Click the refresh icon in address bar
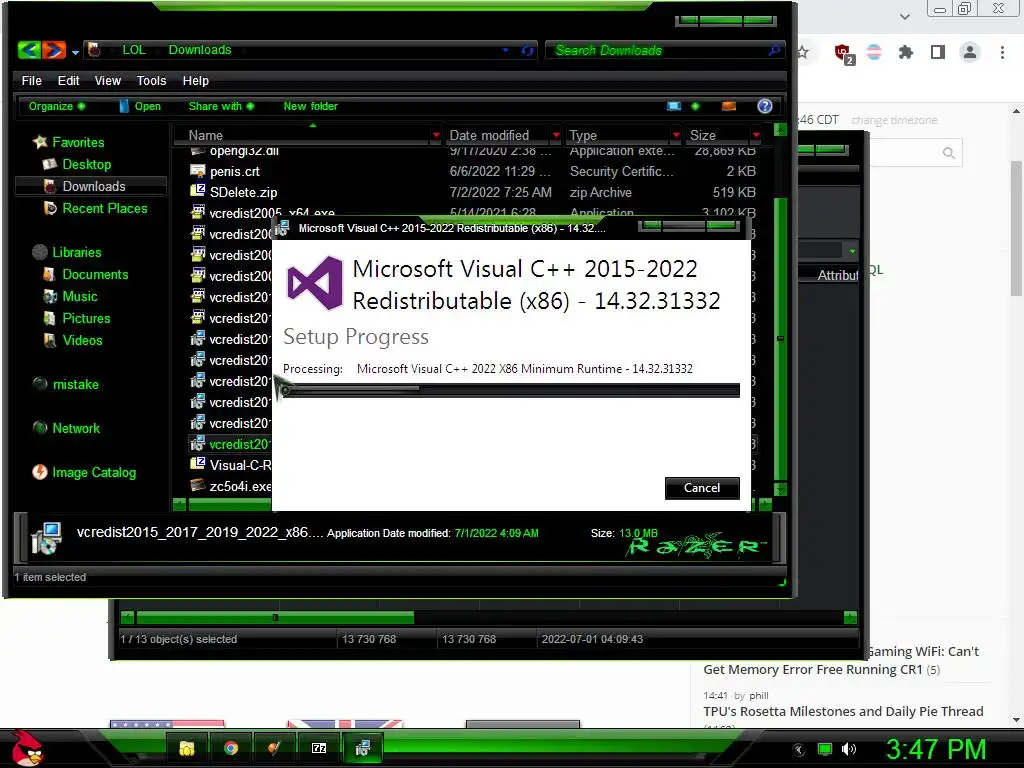The image size is (1024, 768). click(x=527, y=50)
